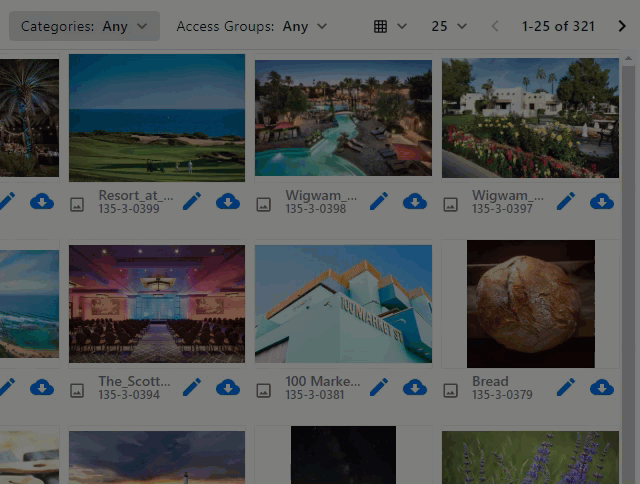Edit asset 135-3-0397 with pencil icon
Viewport: 640px width, 484px height.
[566, 201]
